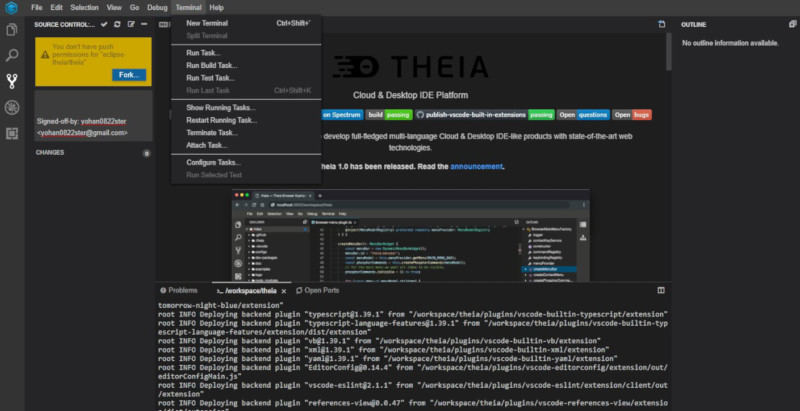
Task: Click the build passing badge
Action: pyautogui.click(x=389, y=115)
